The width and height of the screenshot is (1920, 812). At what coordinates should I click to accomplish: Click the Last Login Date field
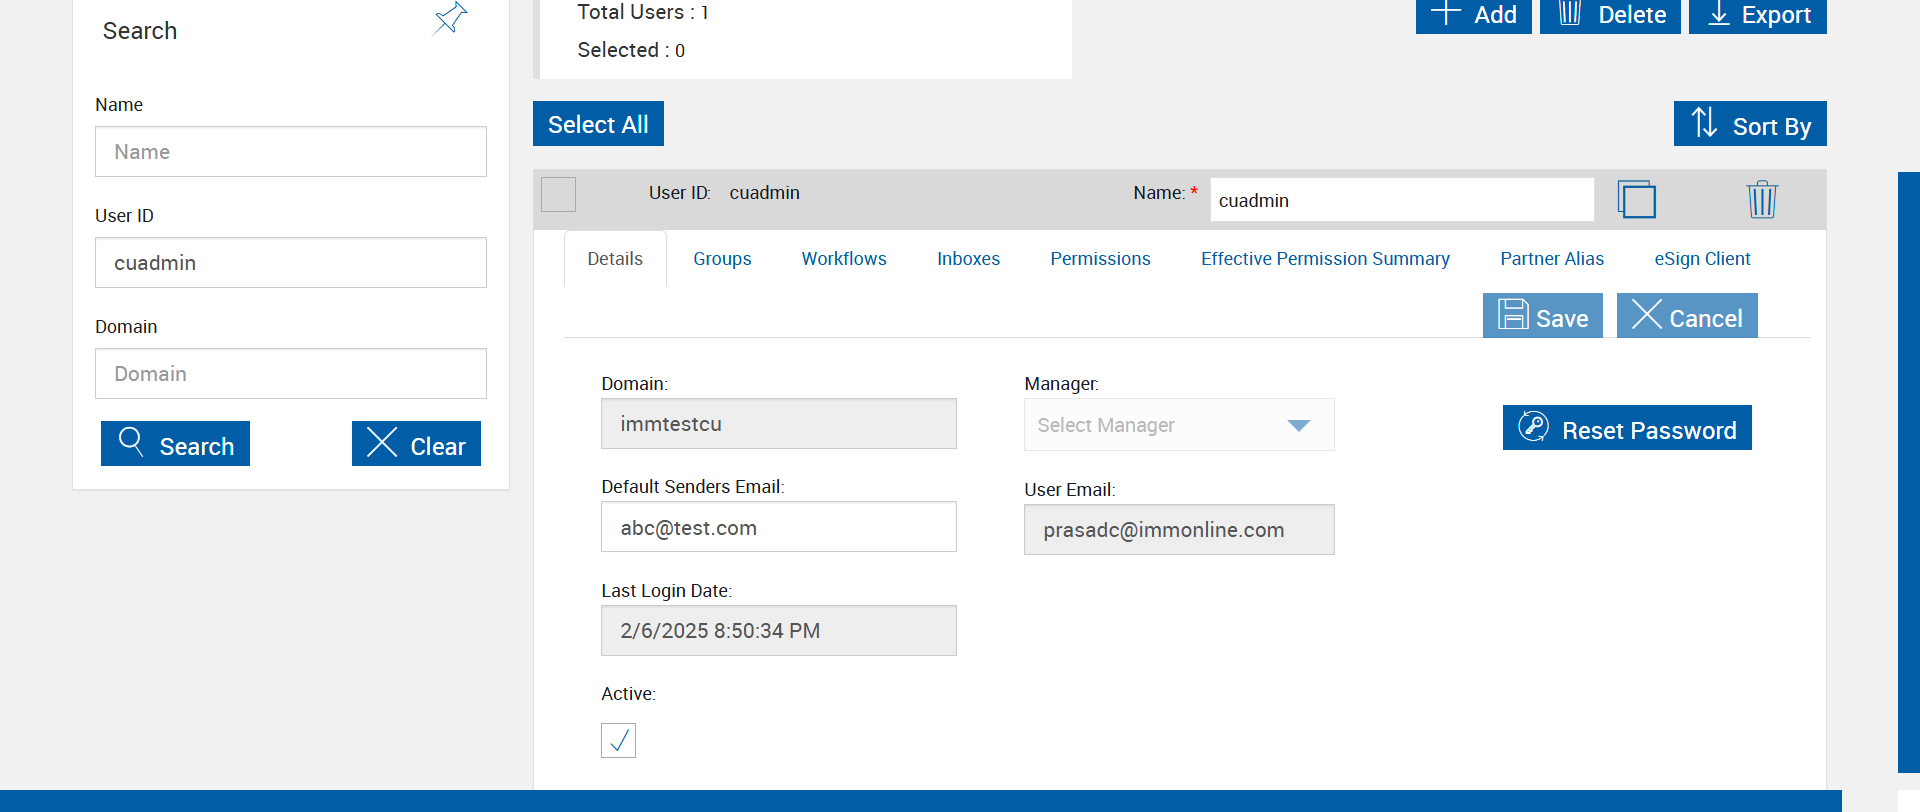click(779, 631)
